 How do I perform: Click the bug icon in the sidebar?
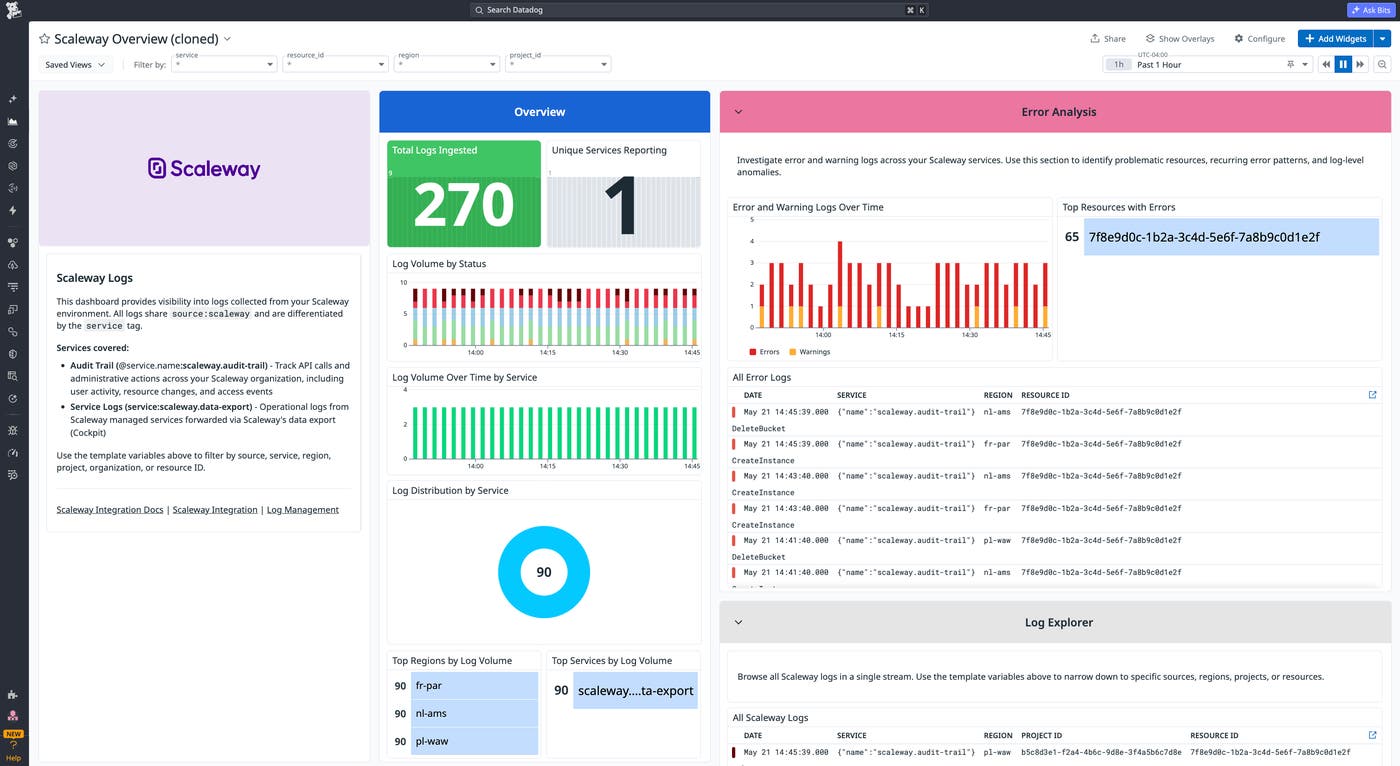(x=13, y=430)
